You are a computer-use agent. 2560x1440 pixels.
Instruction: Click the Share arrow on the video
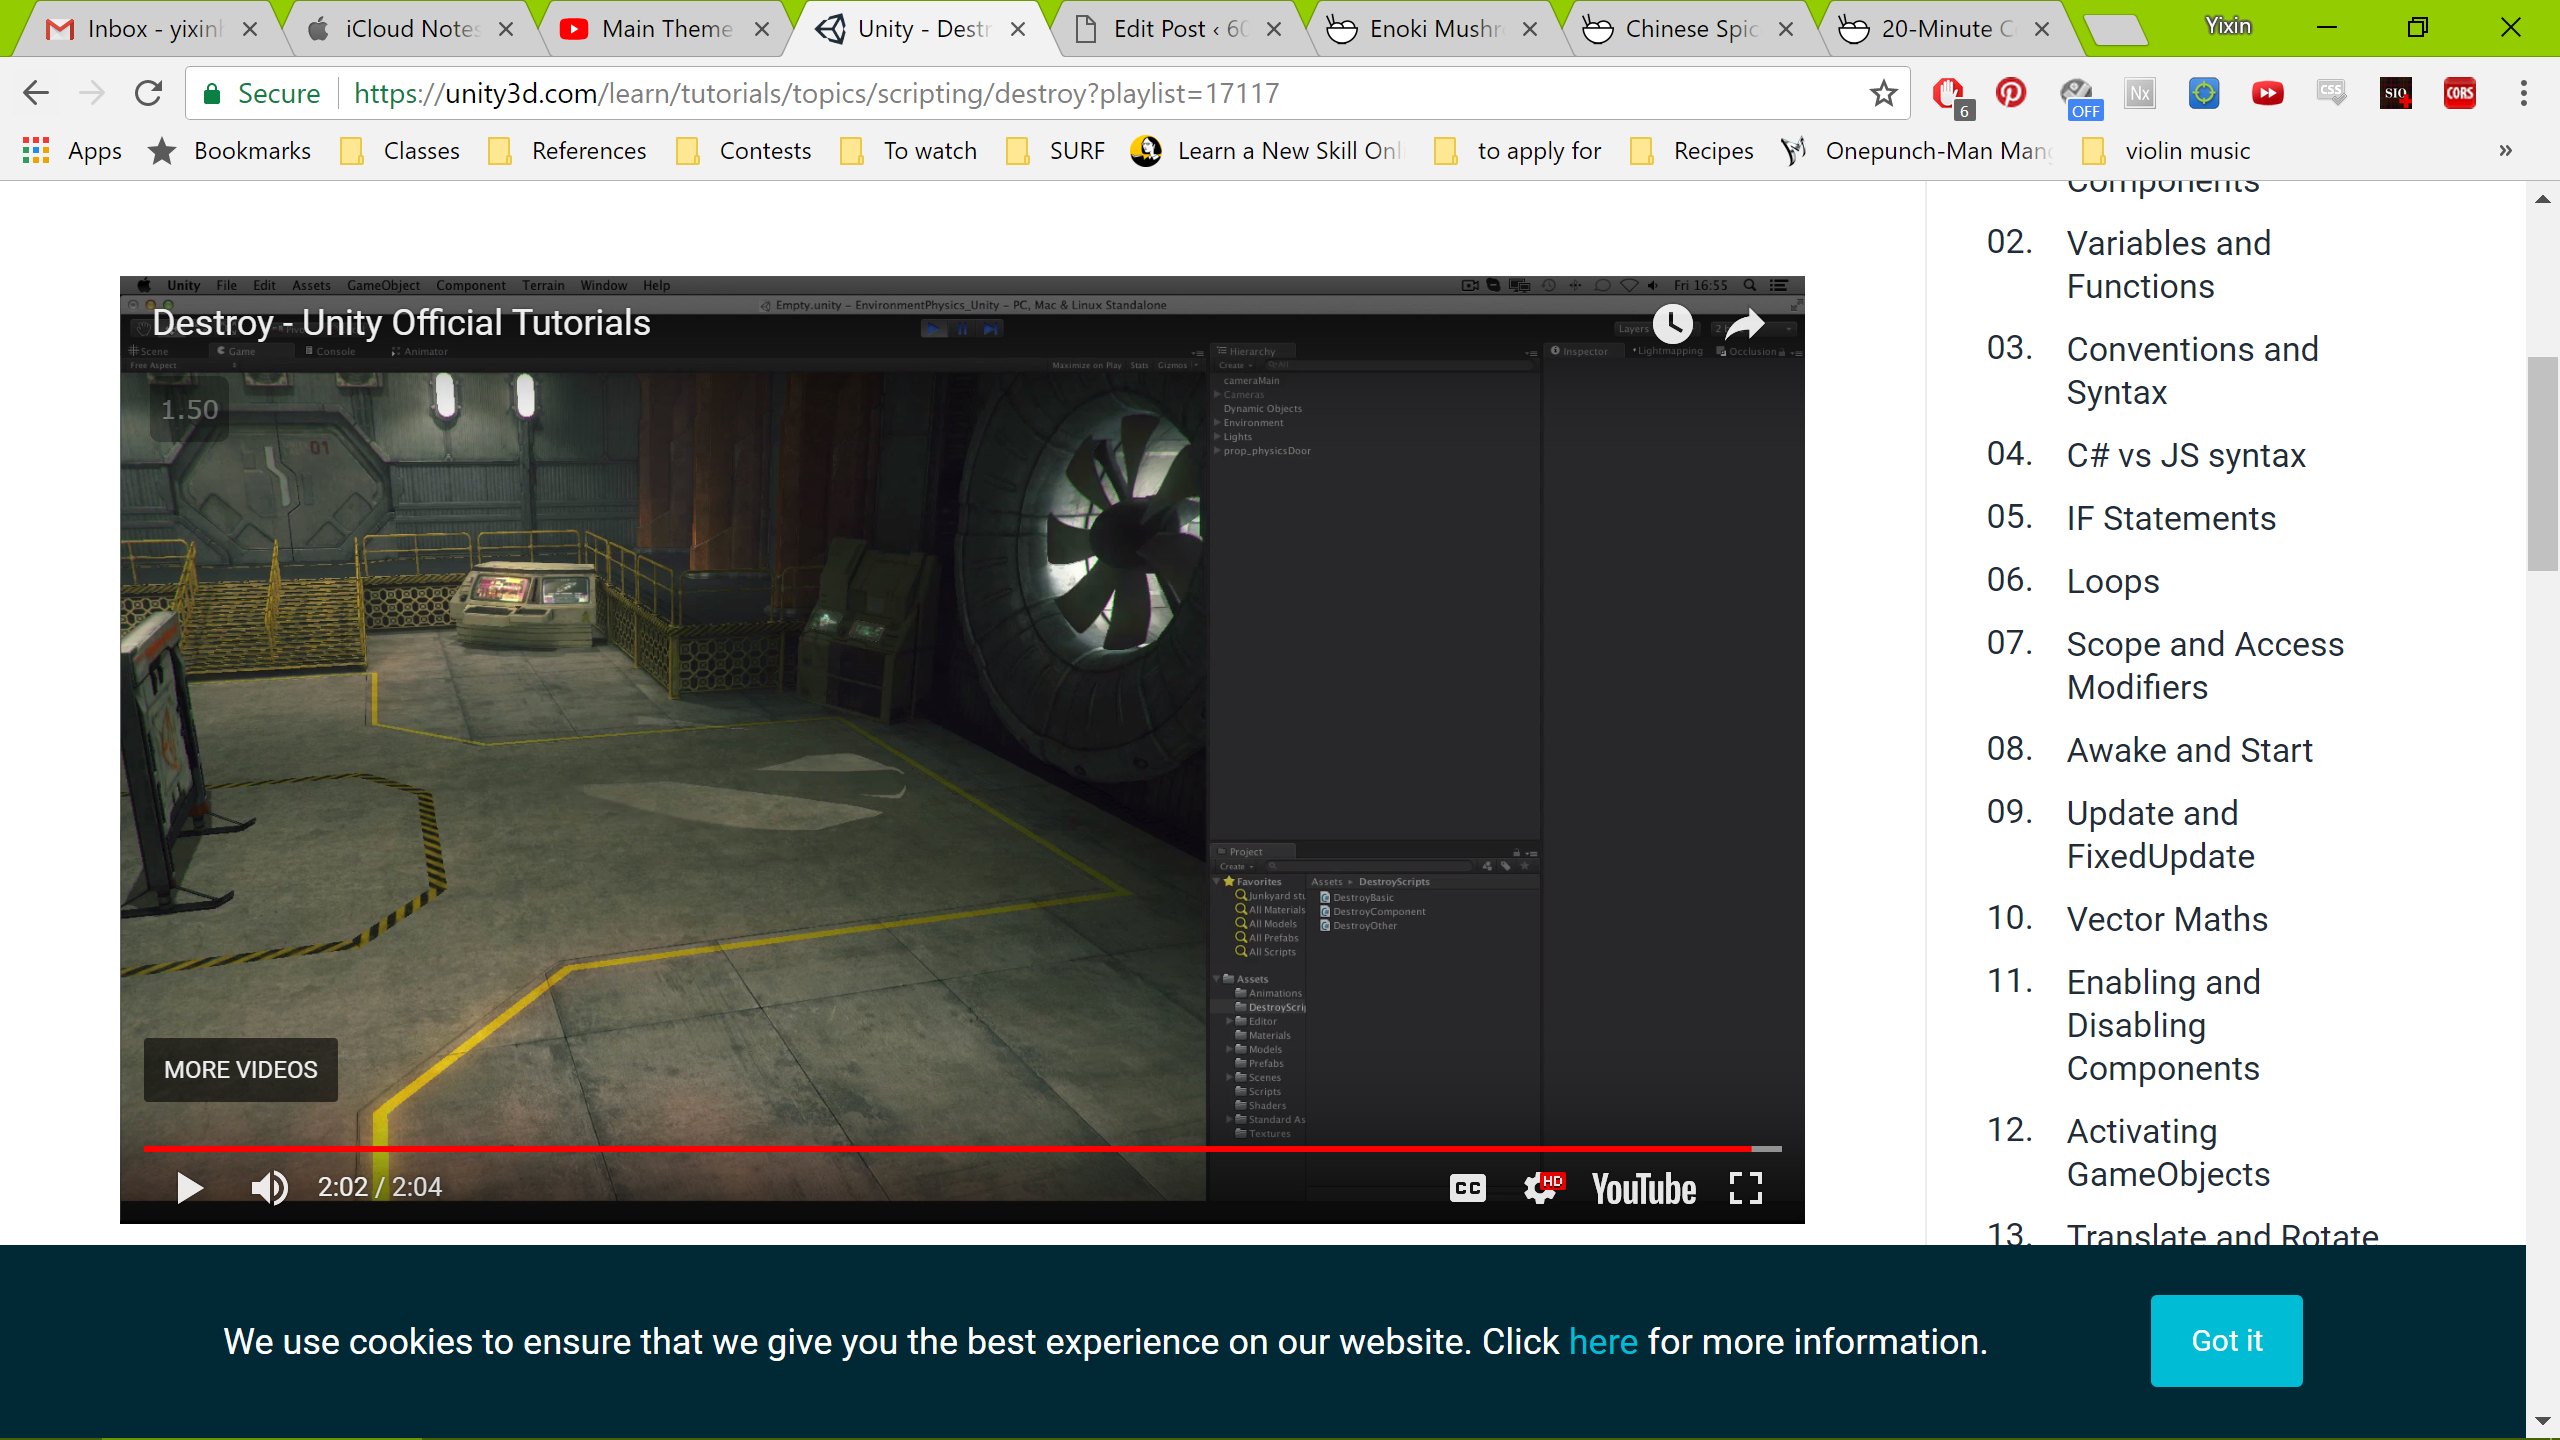1745,323
